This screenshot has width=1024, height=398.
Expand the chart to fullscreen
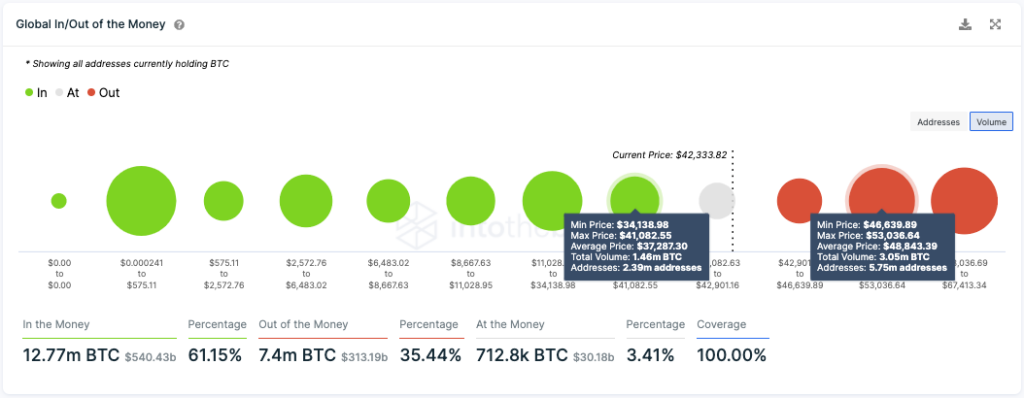[995, 25]
